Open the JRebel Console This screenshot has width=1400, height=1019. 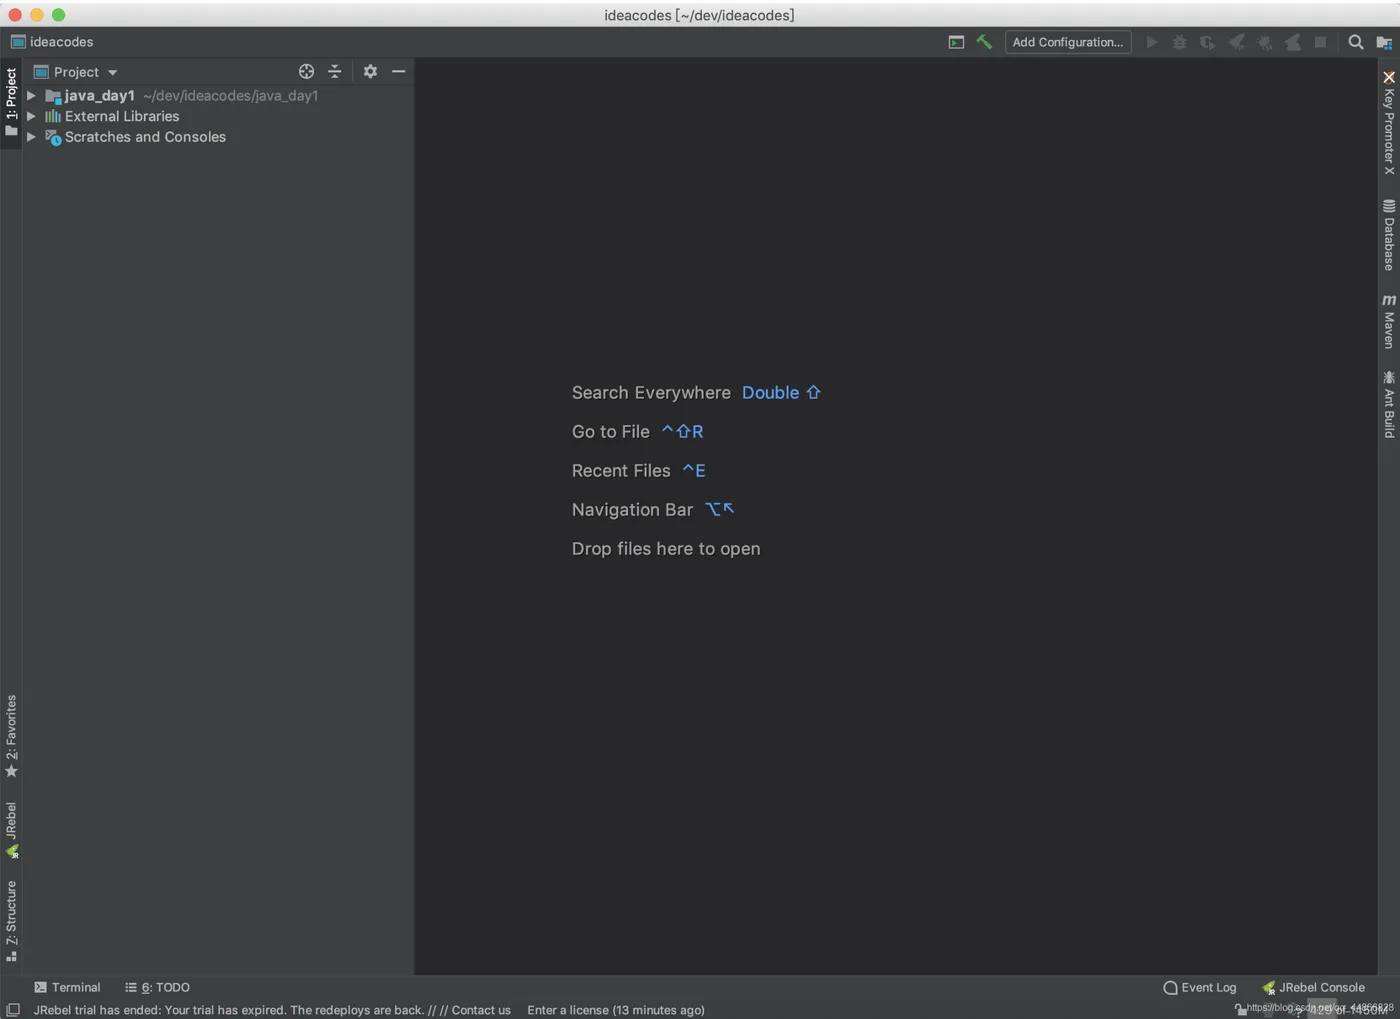tap(1313, 987)
